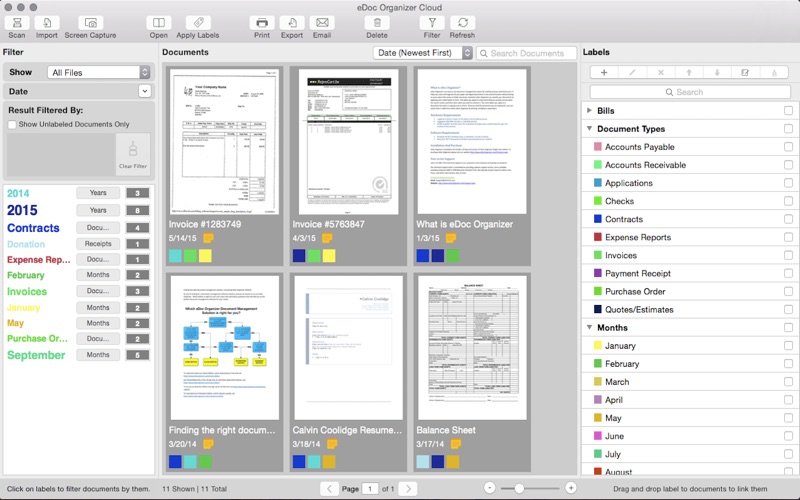Screen dimensions: 800x500
Task: Select the Quotes/Estimates label row
Action: pos(690,310)
